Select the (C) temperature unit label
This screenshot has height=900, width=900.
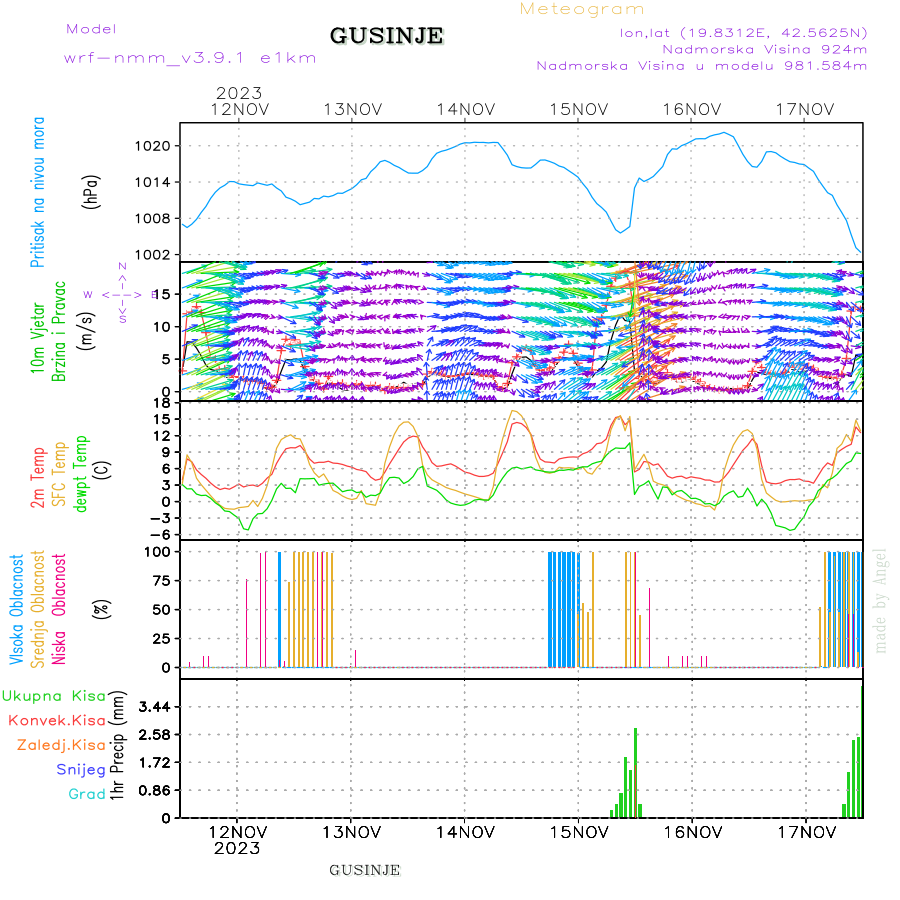click(103, 470)
